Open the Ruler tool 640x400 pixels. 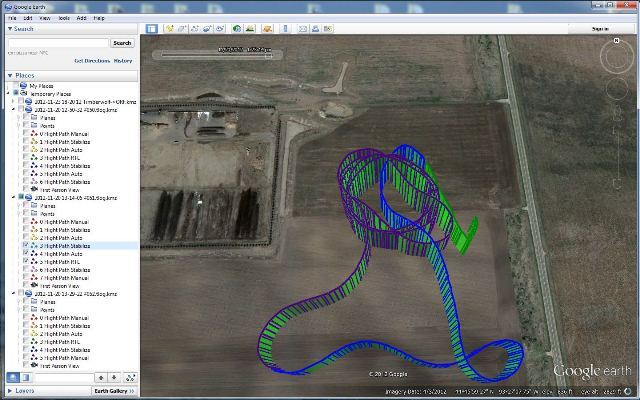tap(285, 29)
